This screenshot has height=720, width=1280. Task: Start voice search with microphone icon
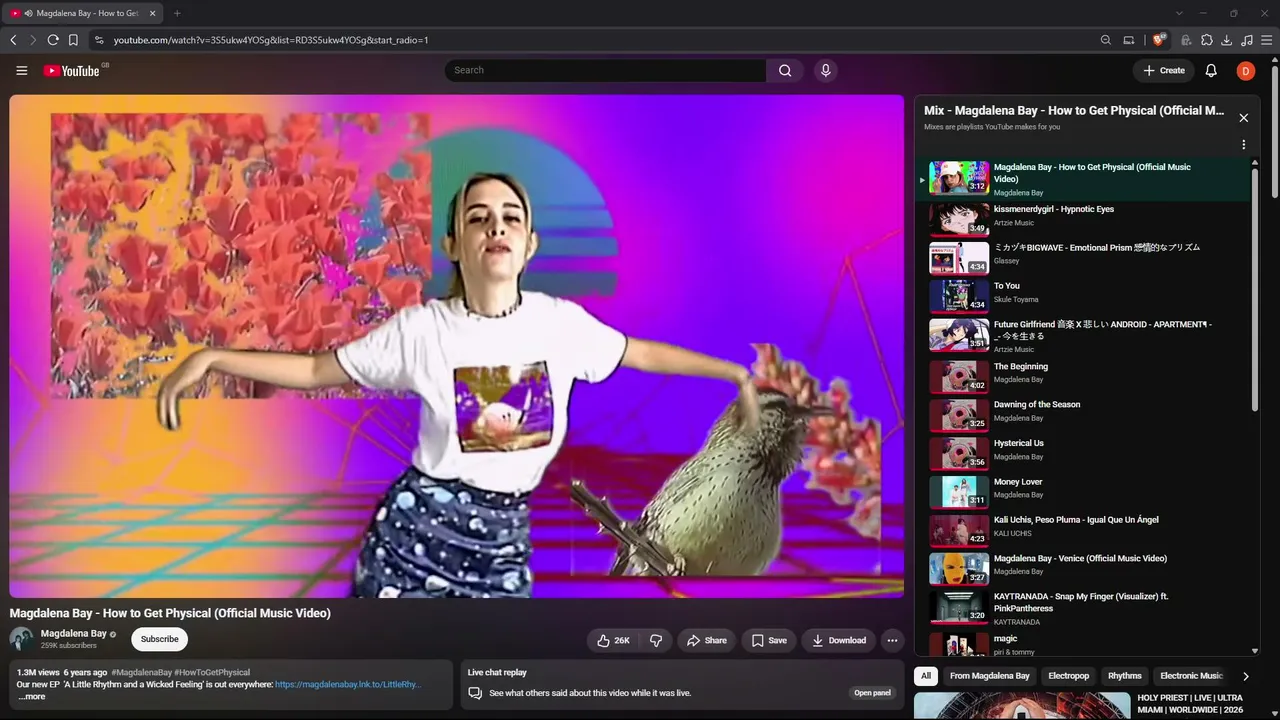[825, 71]
